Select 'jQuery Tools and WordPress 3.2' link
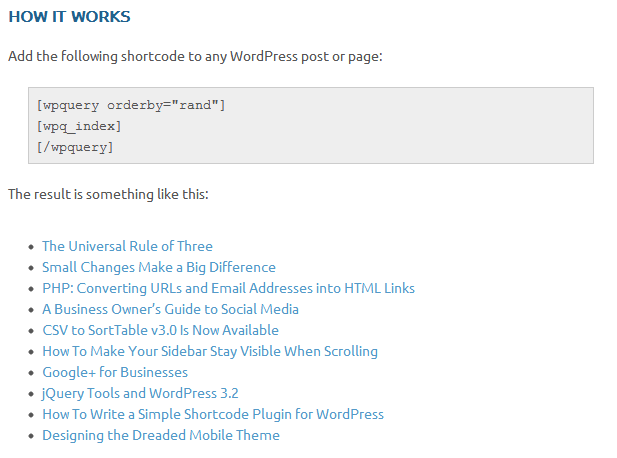The width and height of the screenshot is (617, 458). click(140, 393)
